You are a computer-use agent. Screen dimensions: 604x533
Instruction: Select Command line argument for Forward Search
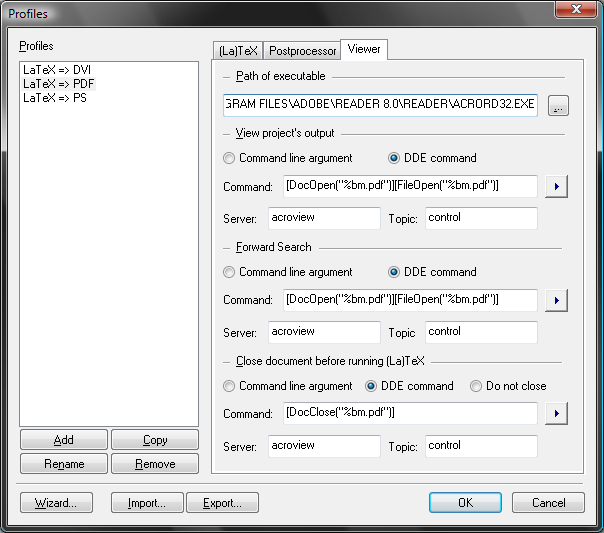[x=287, y=272]
